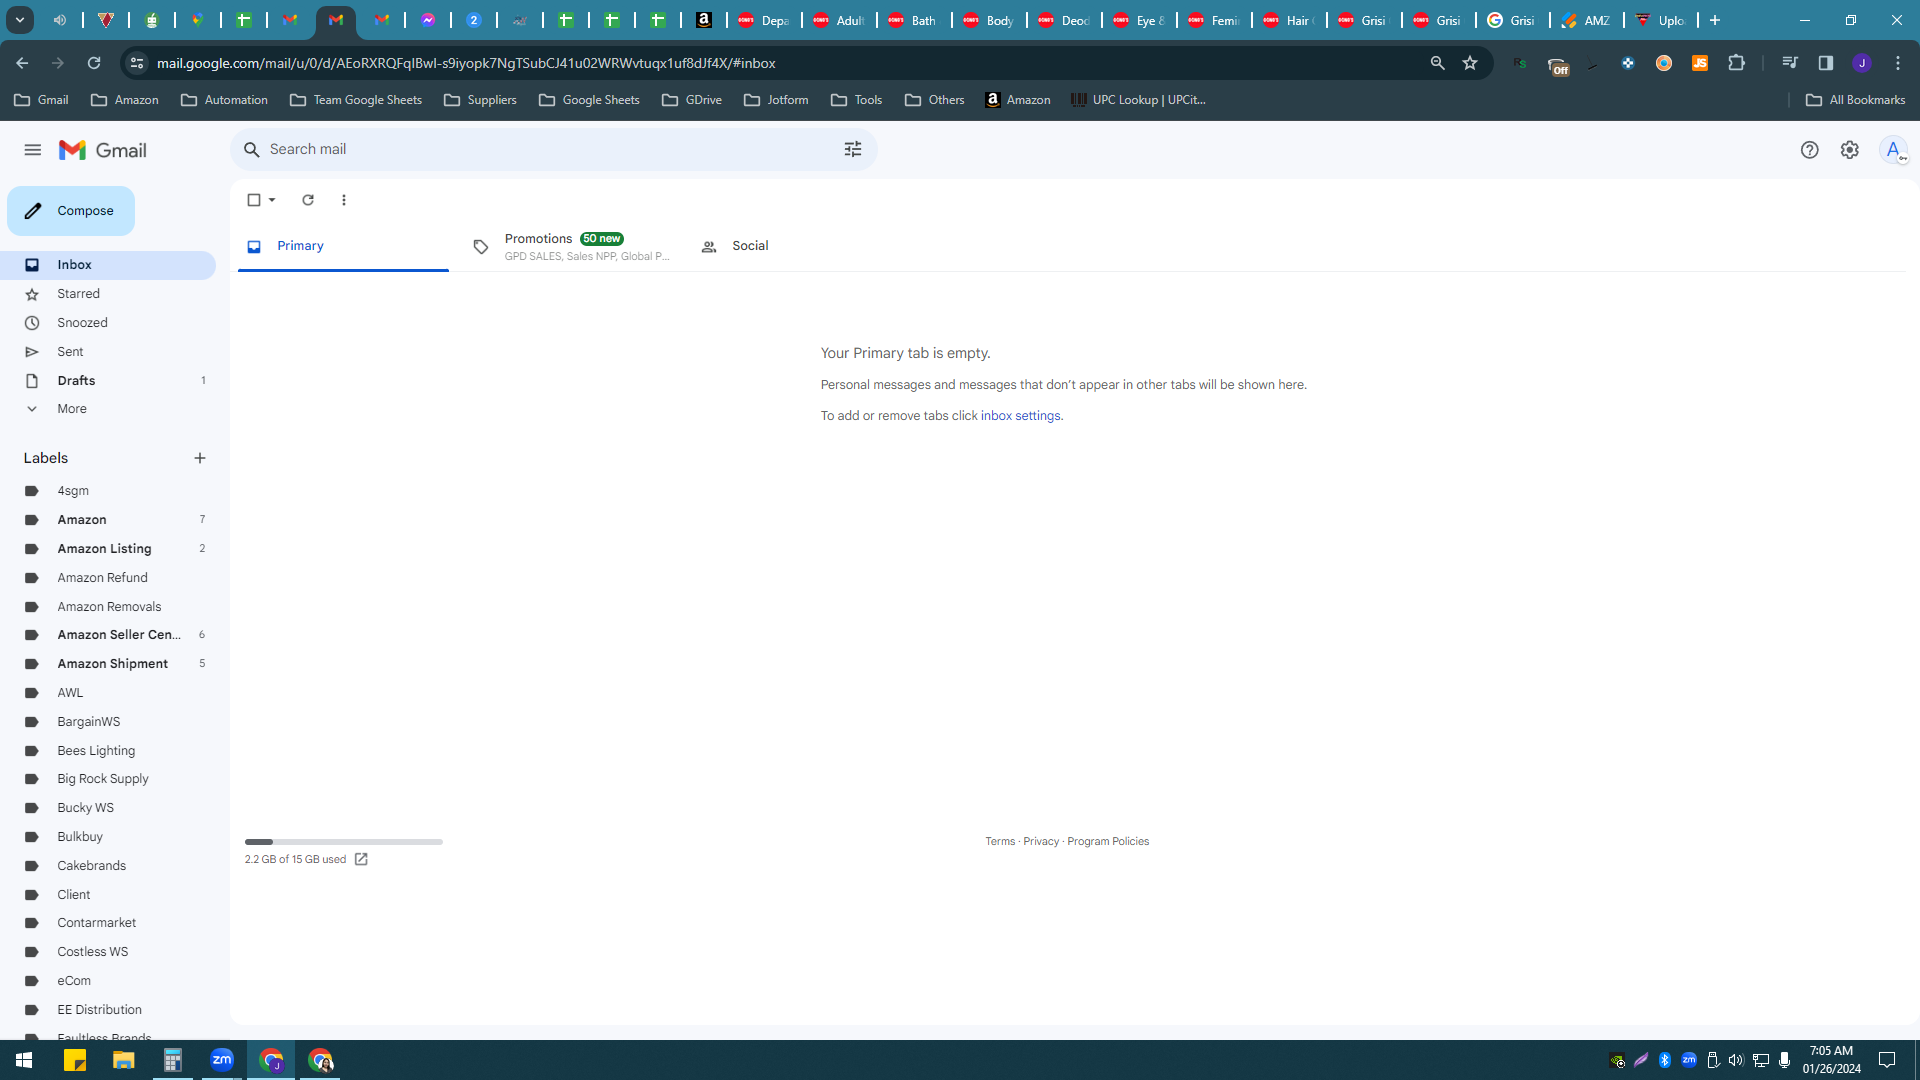
Task: Open the tab search dropdown arrow
Action: point(20,20)
